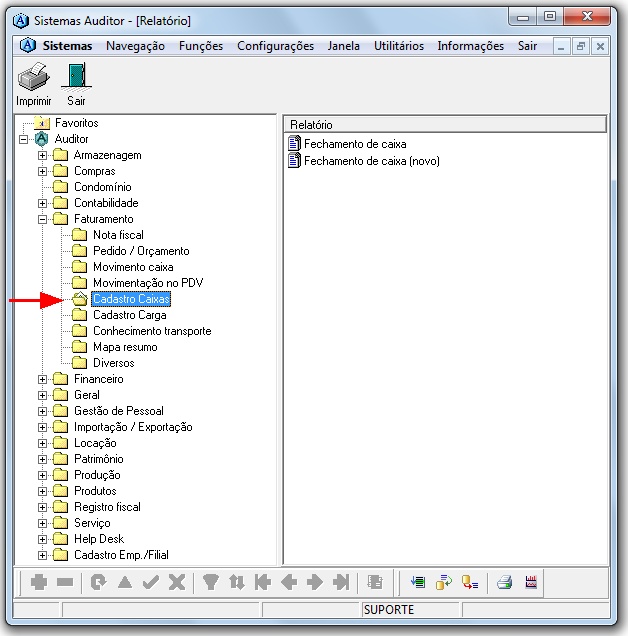Click the Auditor logo icon in menu bar

[28, 45]
